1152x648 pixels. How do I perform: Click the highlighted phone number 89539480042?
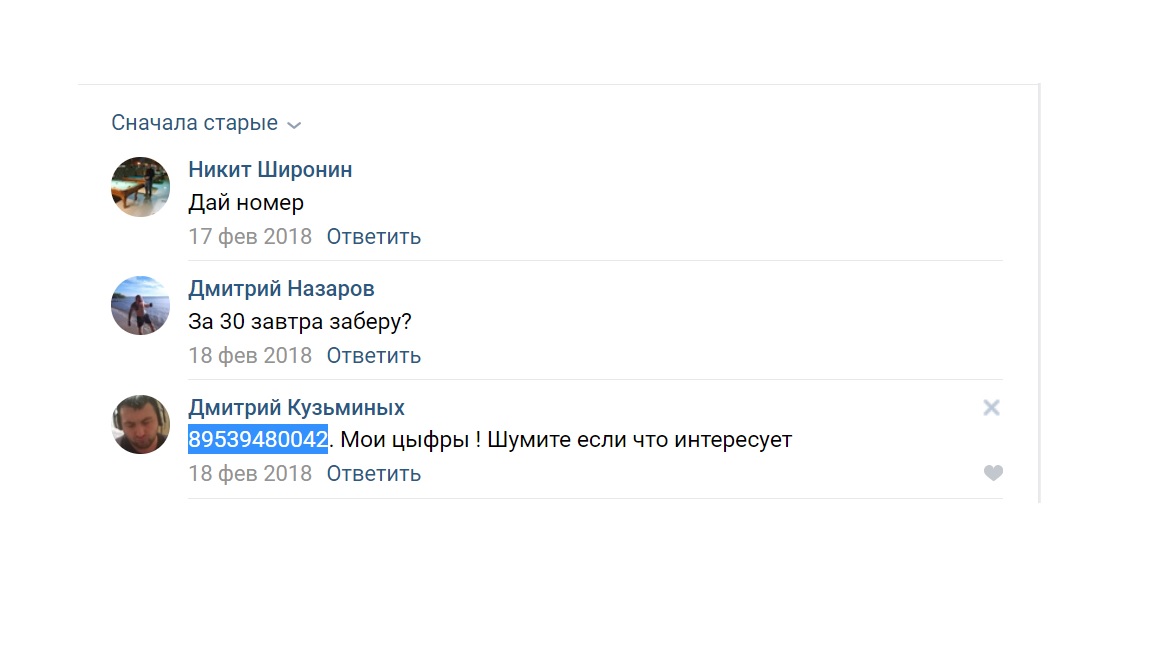pos(258,439)
